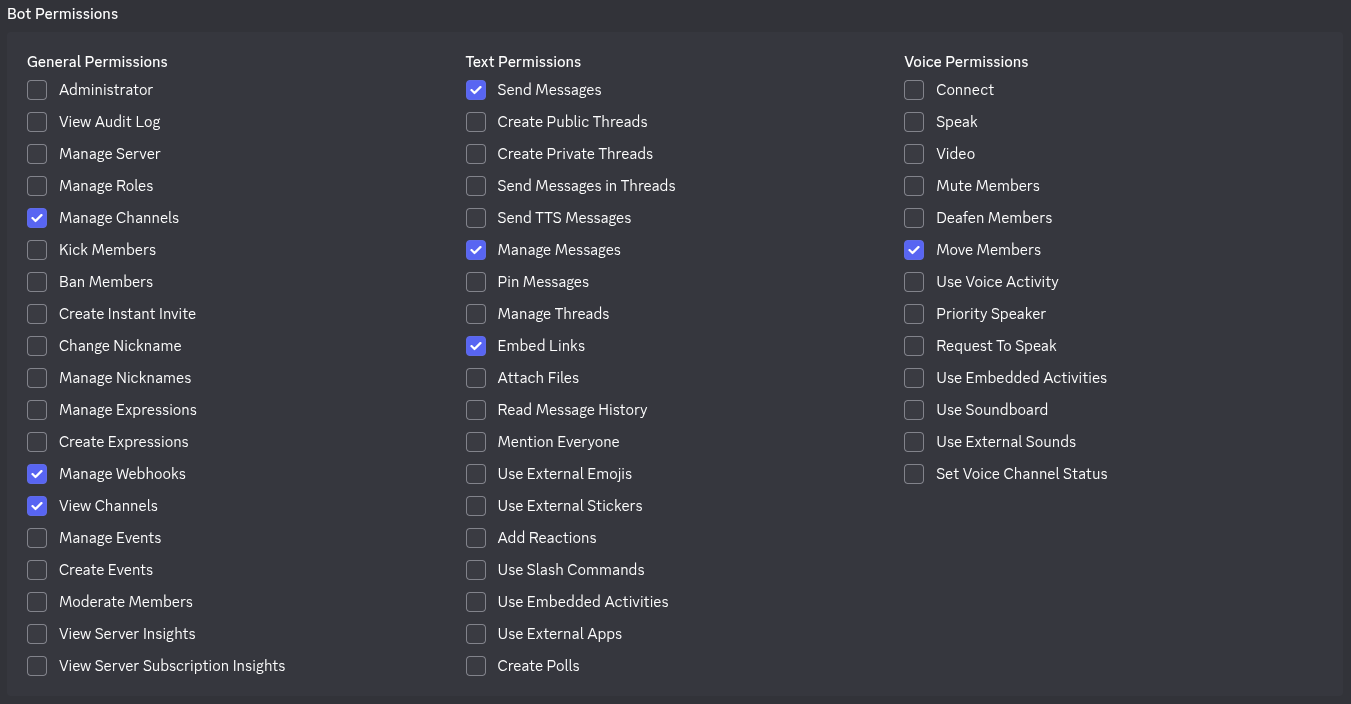The height and width of the screenshot is (704, 1351).
Task: Uncheck the Manage Webhooks permission
Action: point(37,473)
